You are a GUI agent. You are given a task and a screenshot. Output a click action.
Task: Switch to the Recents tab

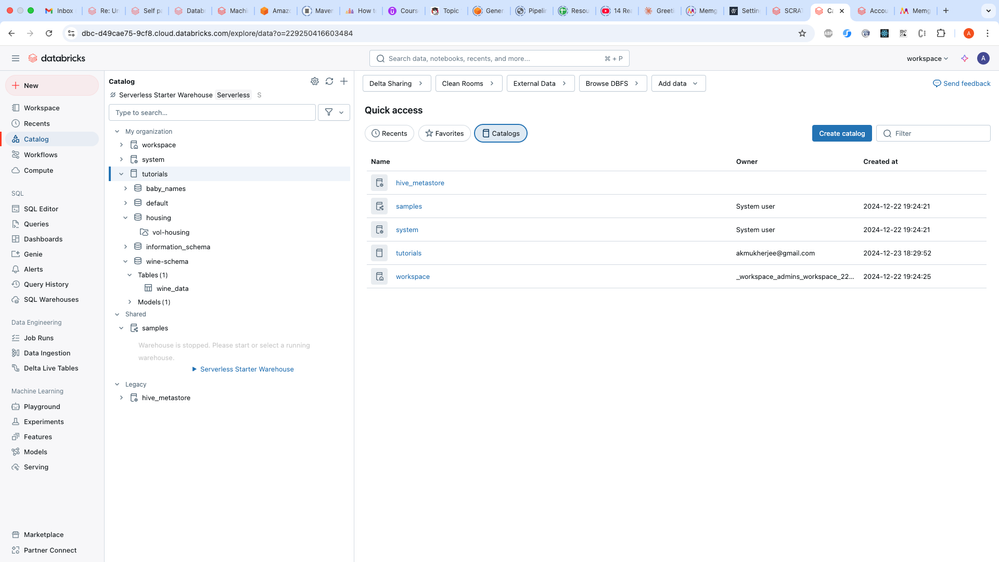(389, 133)
